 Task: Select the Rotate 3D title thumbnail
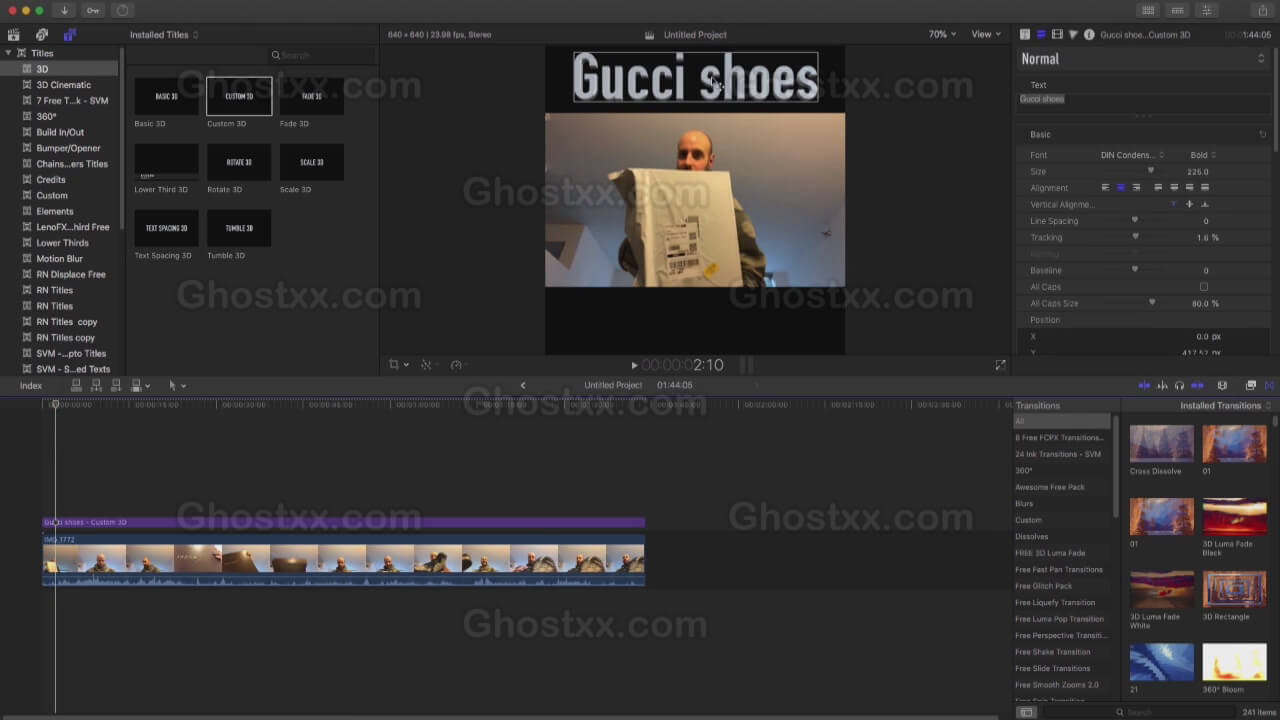click(239, 162)
